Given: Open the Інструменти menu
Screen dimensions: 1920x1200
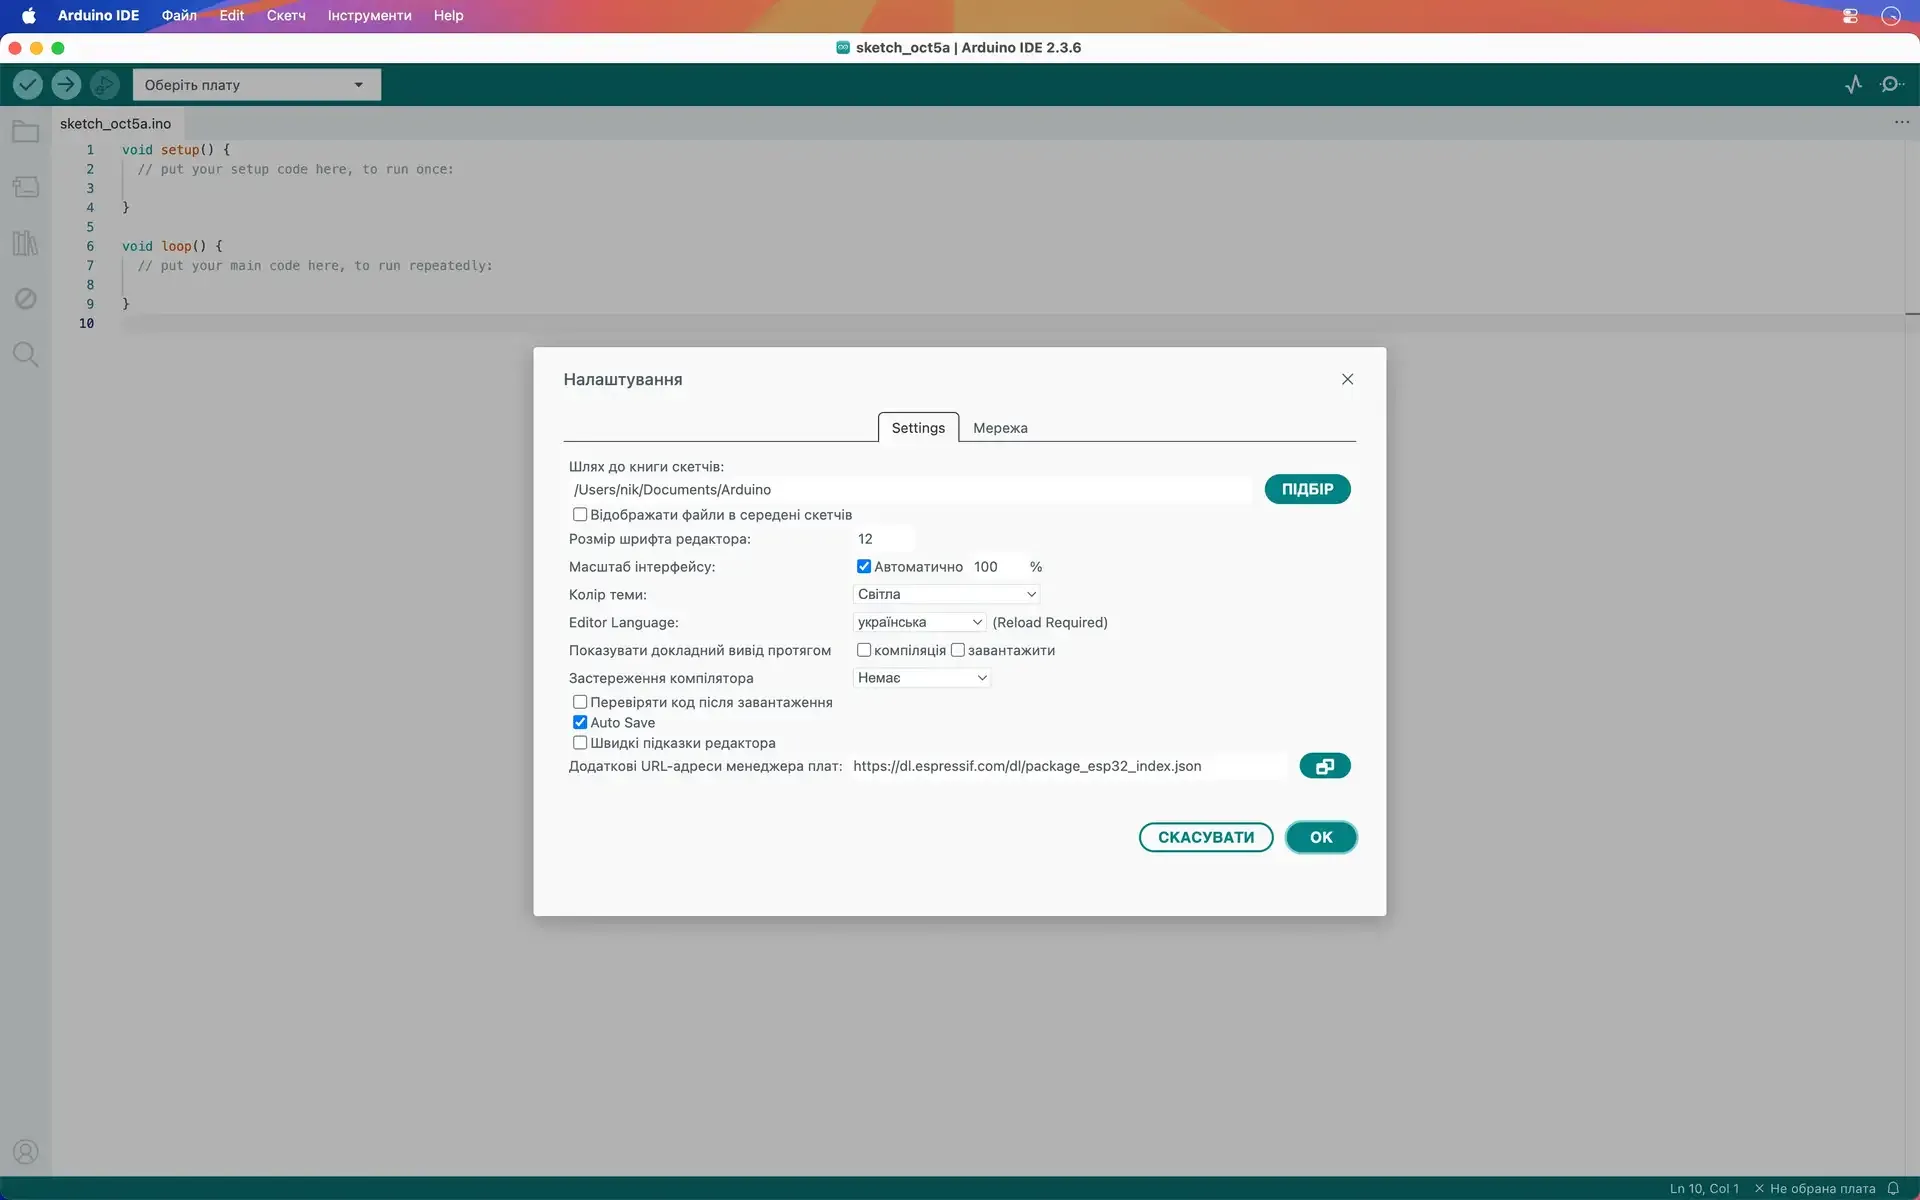Looking at the screenshot, I should point(369,16).
